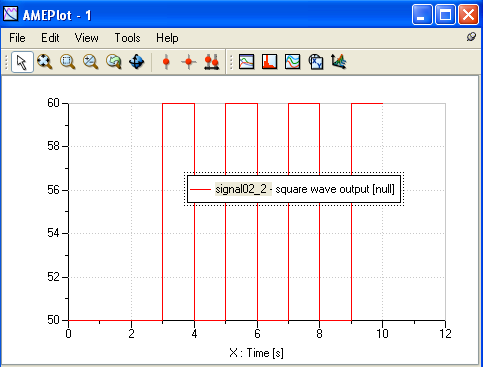
Task: Enable the crosshair cursor tool
Action: coord(189,62)
